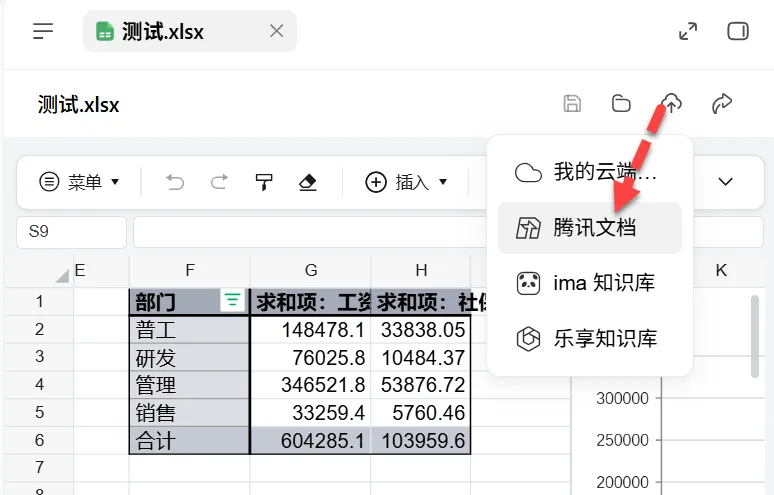Image resolution: width=774 pixels, height=495 pixels.
Task: Toggle the side panel icon
Action: 738,31
